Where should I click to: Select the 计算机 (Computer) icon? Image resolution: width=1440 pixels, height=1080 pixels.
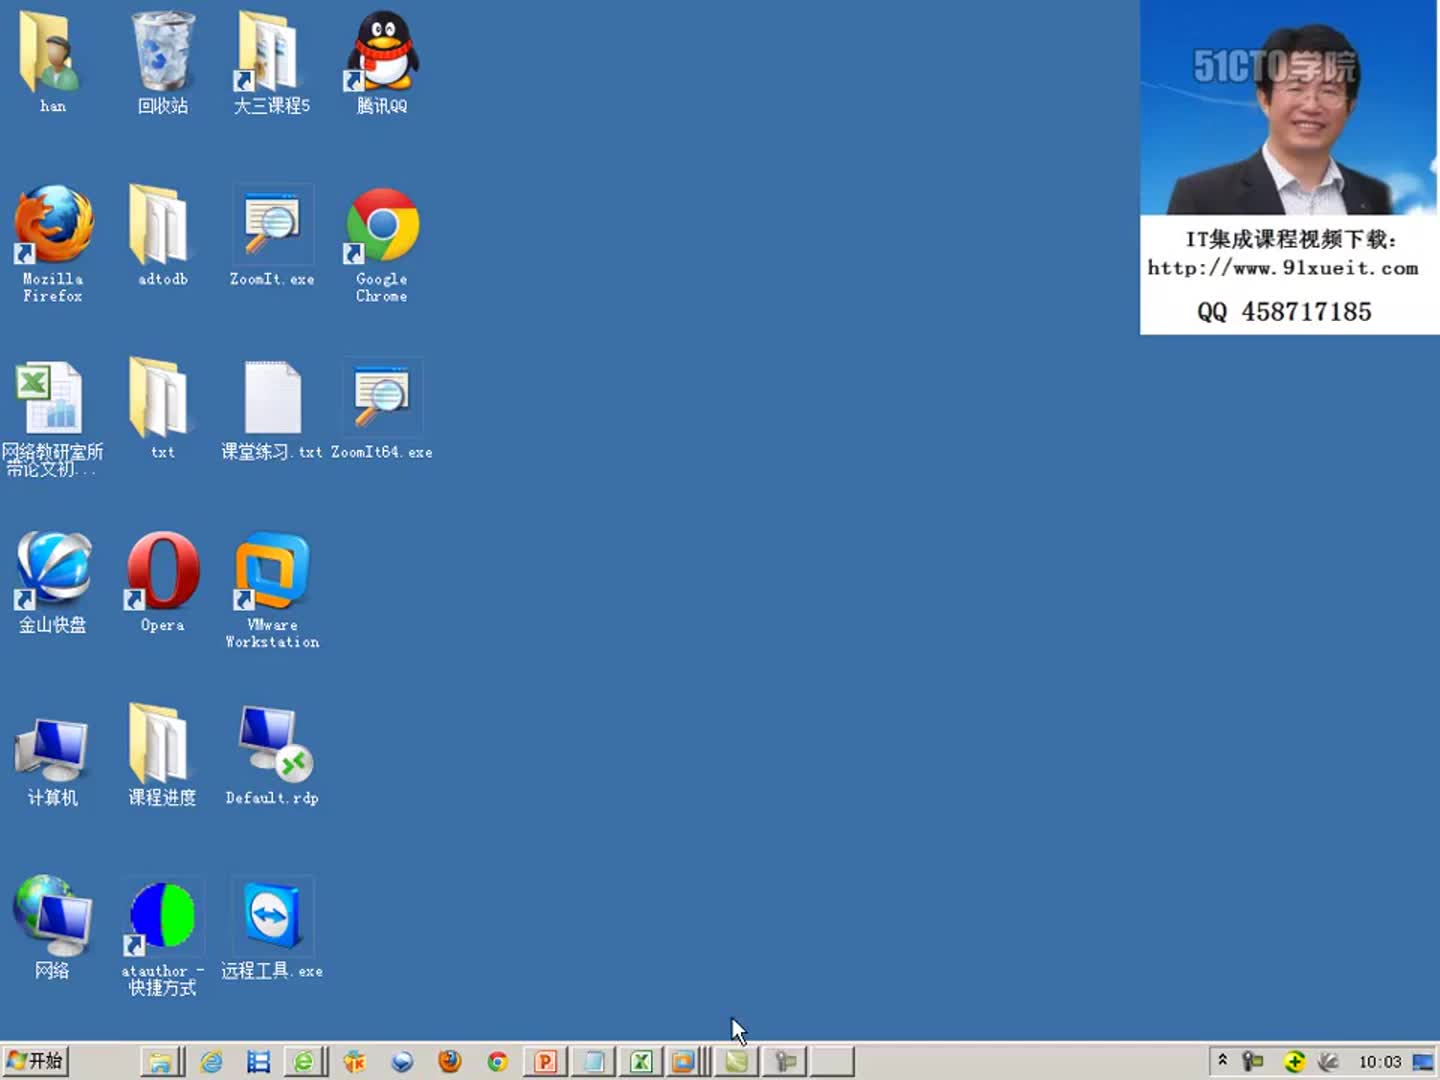click(x=52, y=760)
